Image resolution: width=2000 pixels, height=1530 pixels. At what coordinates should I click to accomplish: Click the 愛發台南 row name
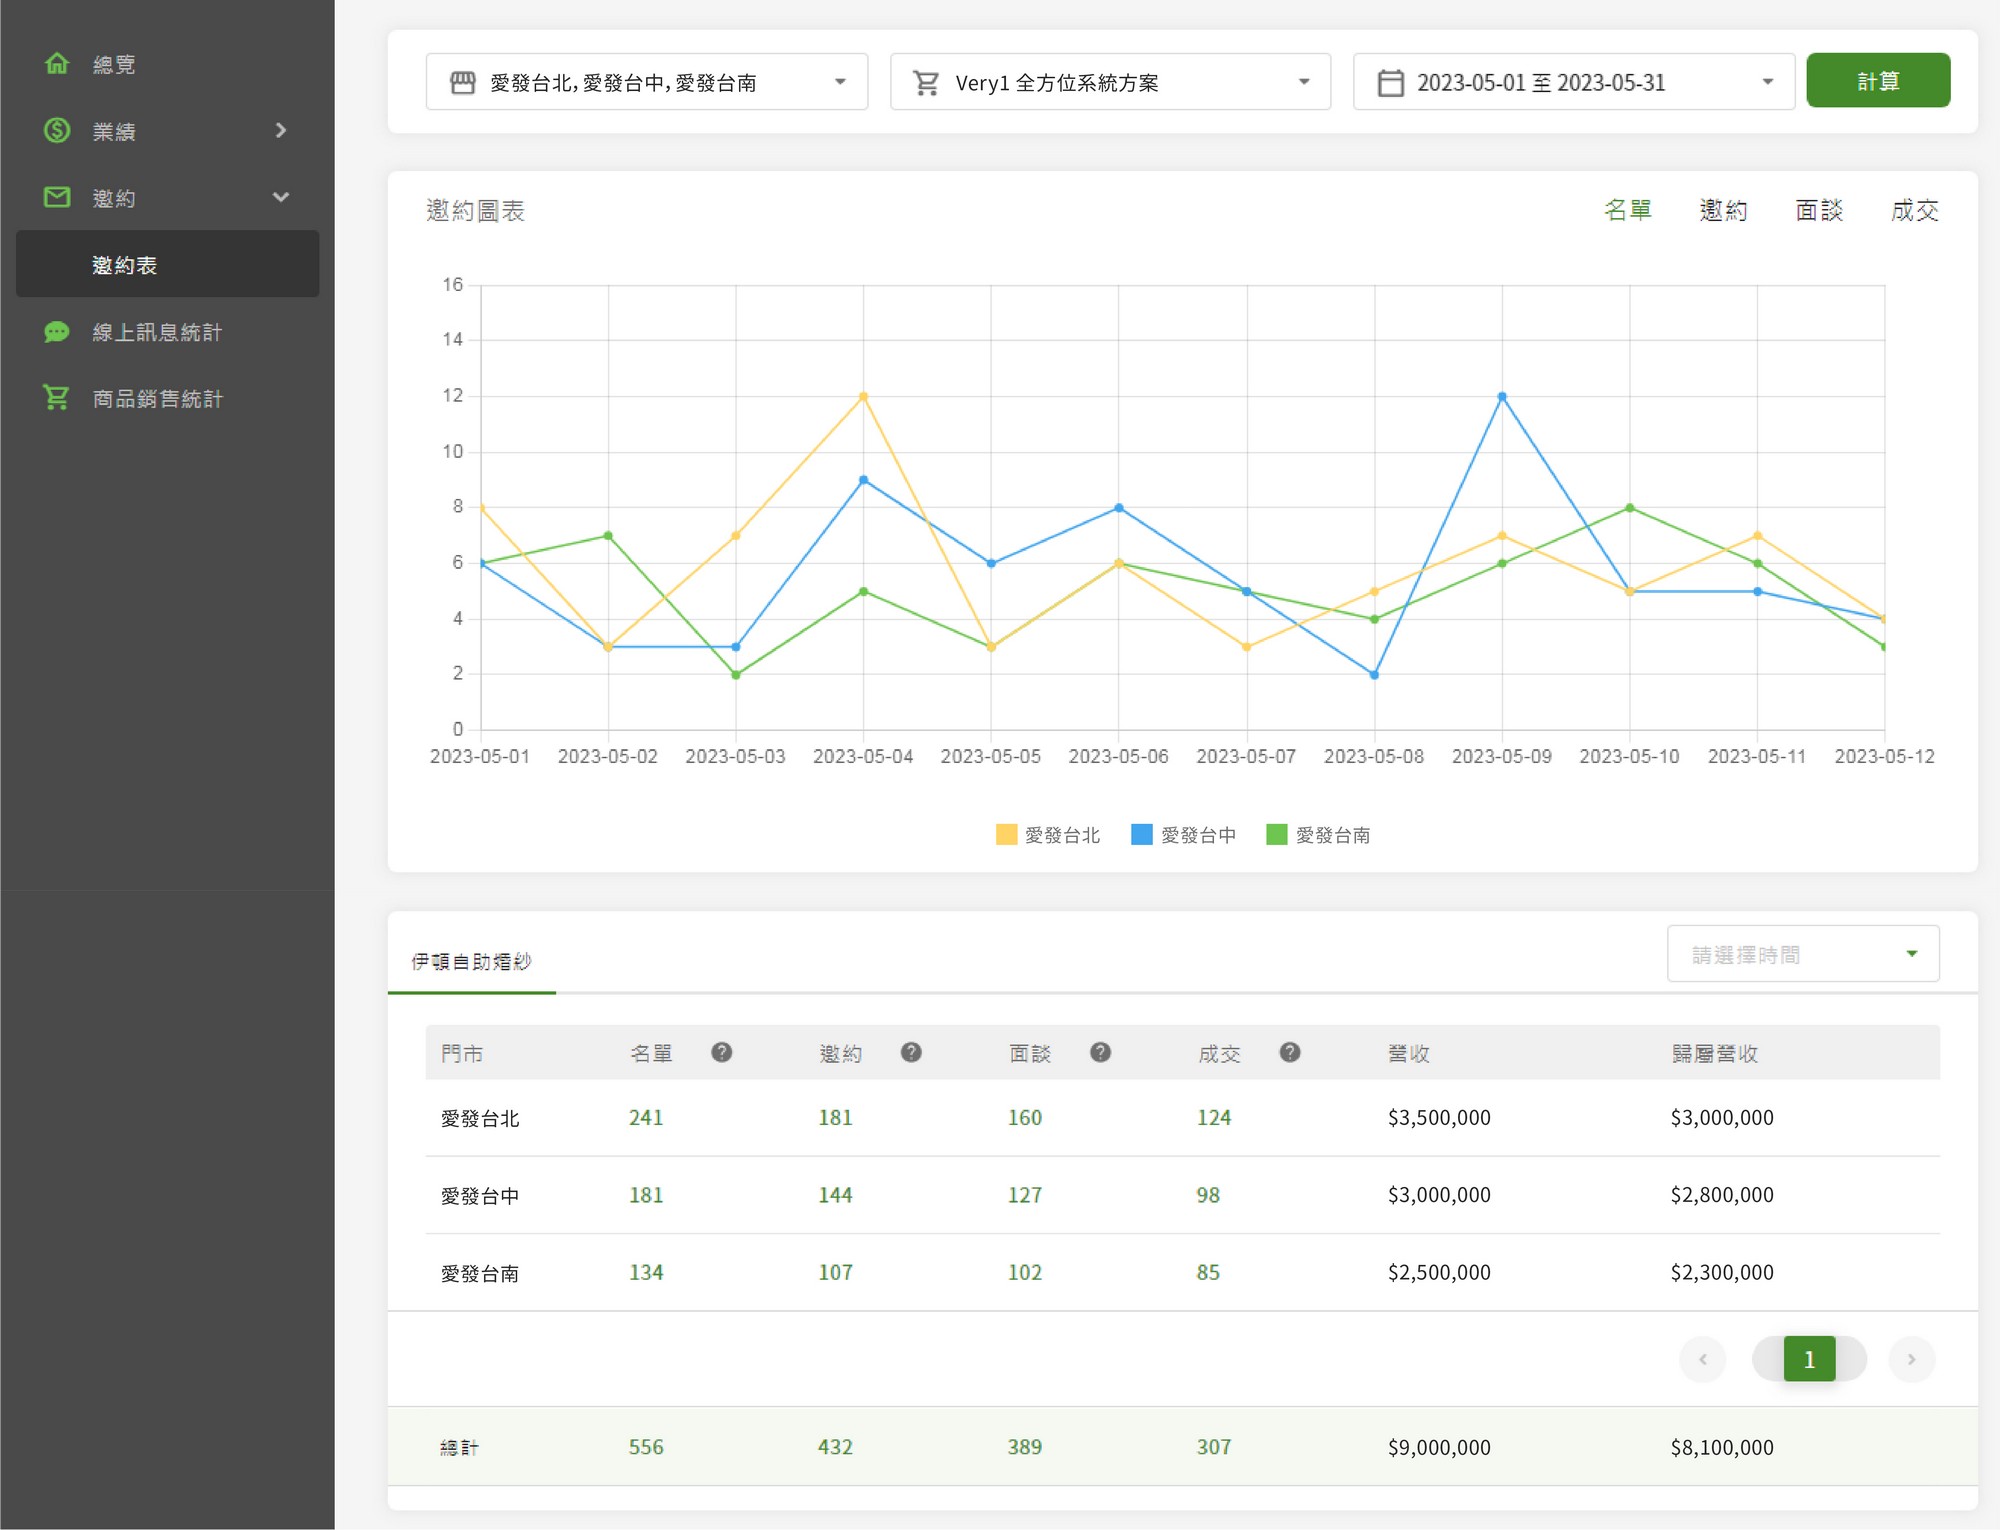[x=480, y=1273]
